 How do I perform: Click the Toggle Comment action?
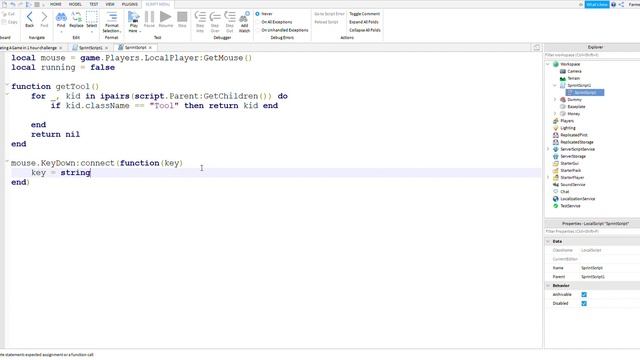(364, 14)
